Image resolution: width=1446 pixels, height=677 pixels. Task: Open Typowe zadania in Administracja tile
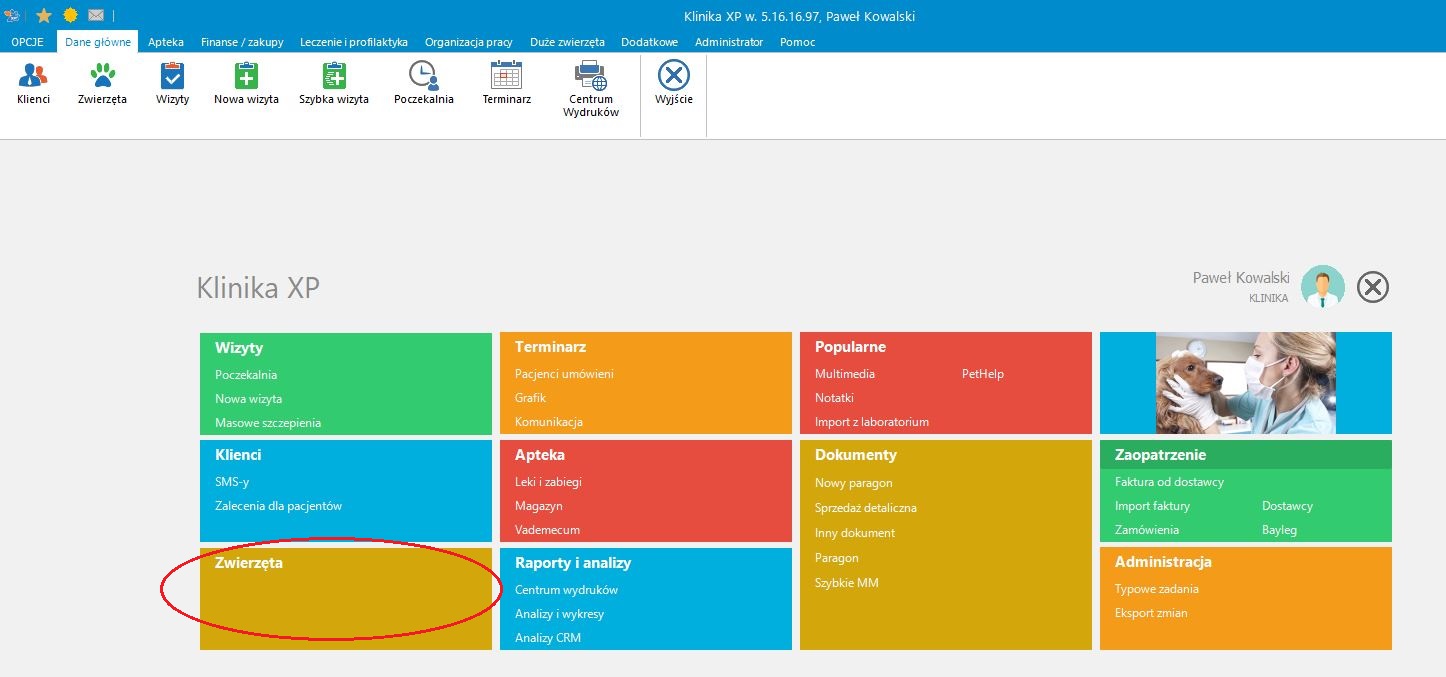coord(1157,589)
